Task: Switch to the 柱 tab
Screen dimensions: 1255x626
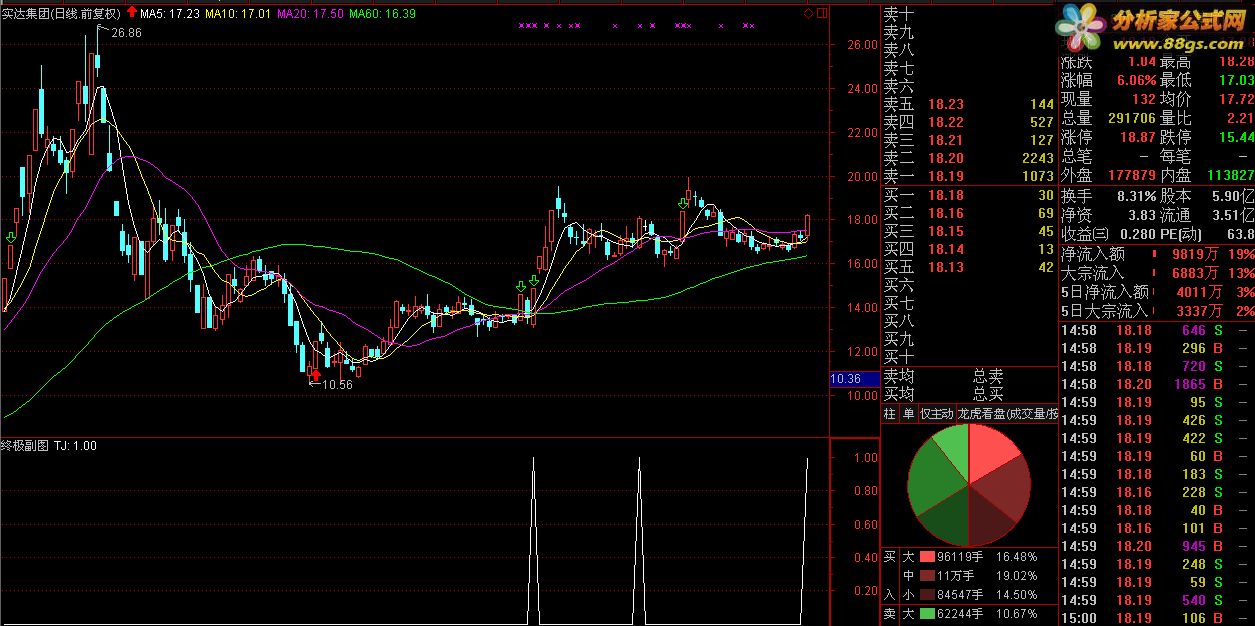Action: 890,413
